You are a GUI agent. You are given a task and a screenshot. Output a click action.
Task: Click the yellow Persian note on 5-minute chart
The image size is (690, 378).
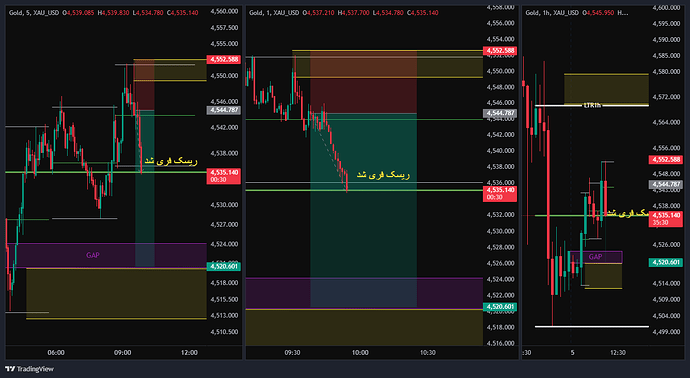tap(171, 161)
